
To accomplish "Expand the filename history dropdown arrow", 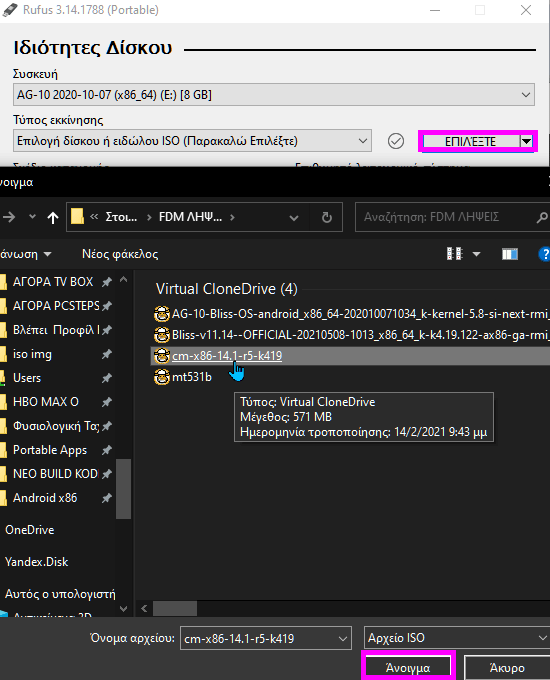I will [x=342, y=638].
